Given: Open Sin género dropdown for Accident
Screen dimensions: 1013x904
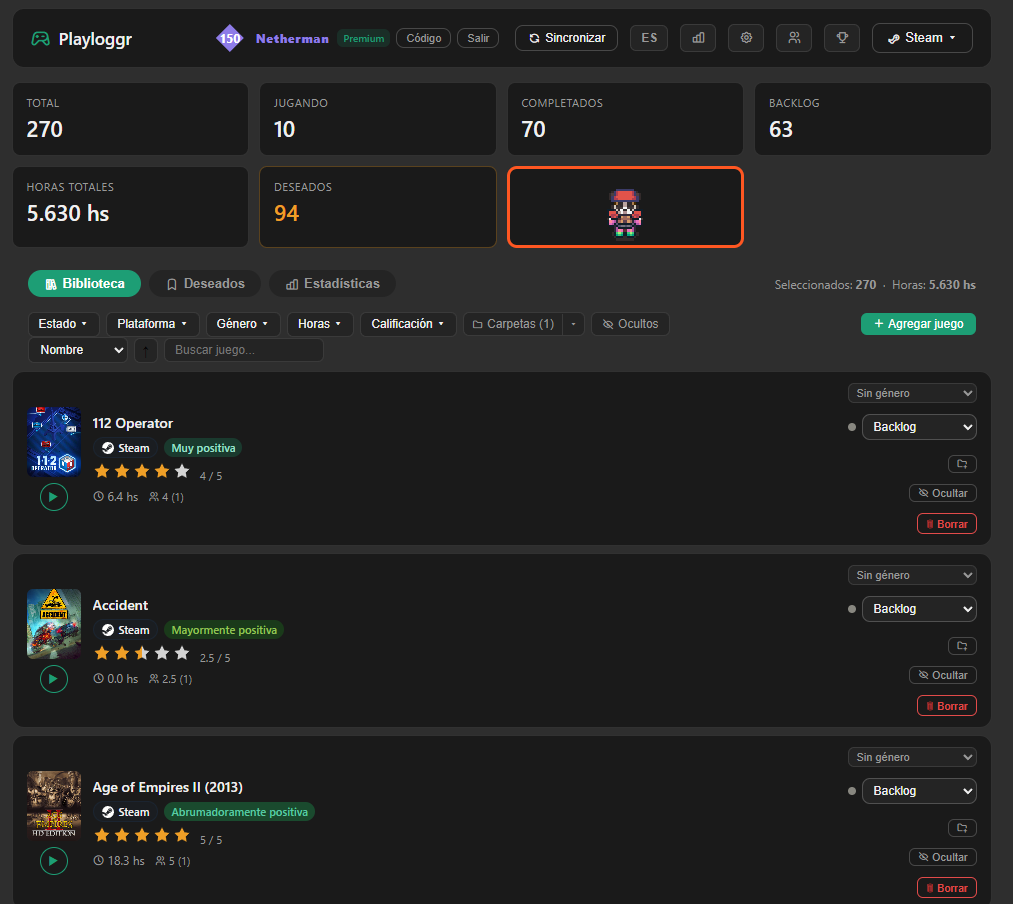Looking at the screenshot, I should [912, 575].
